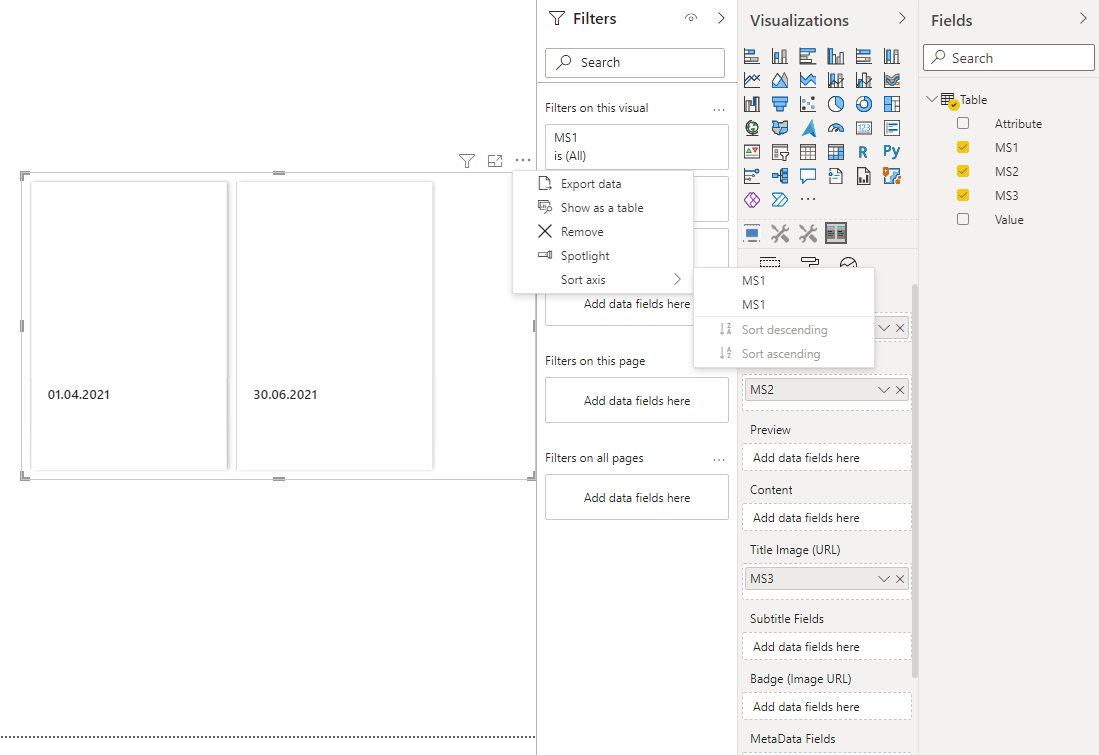Select the waterfall chart visualization
Image resolution: width=1099 pixels, height=755 pixels.
click(751, 104)
